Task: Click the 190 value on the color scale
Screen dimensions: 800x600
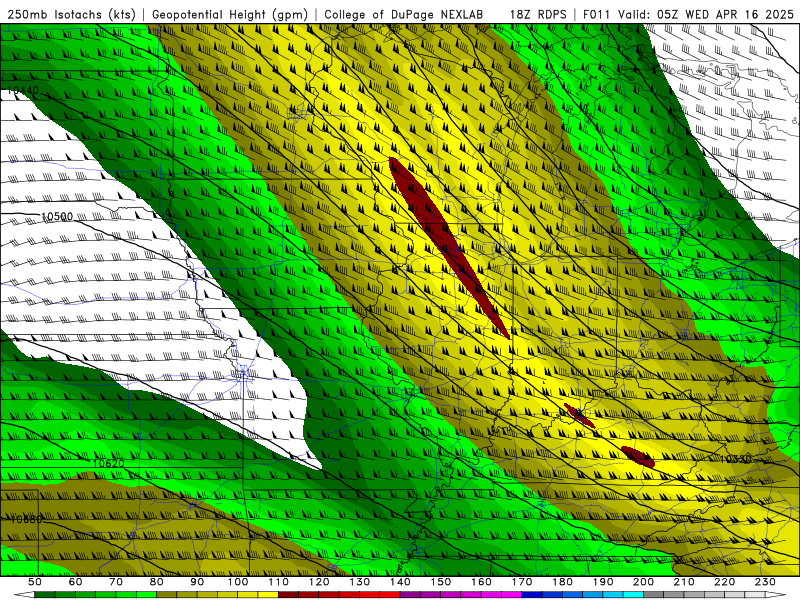Action: click(603, 582)
